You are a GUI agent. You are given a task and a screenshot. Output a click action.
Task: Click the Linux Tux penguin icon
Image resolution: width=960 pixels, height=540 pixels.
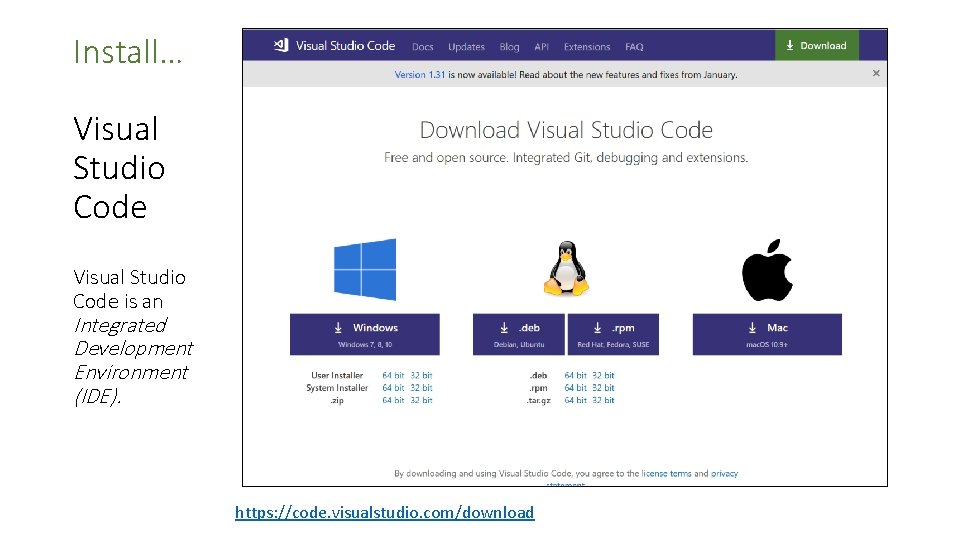(x=566, y=268)
